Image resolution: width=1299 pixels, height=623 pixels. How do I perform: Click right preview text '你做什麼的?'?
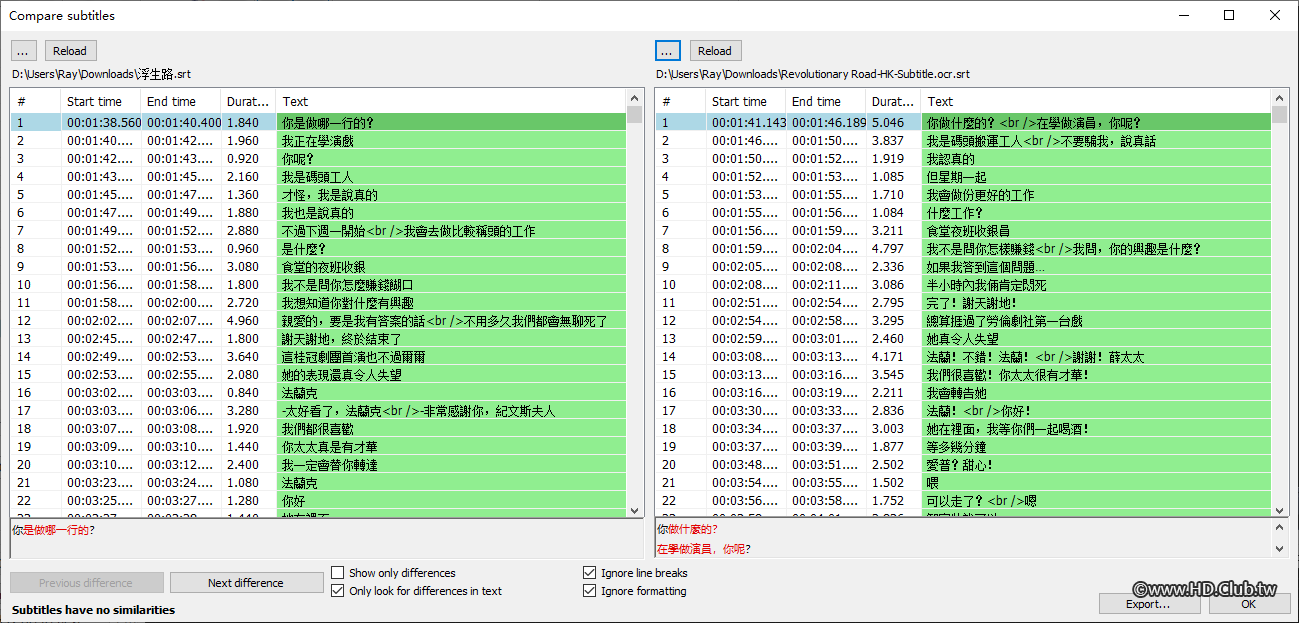coord(687,529)
